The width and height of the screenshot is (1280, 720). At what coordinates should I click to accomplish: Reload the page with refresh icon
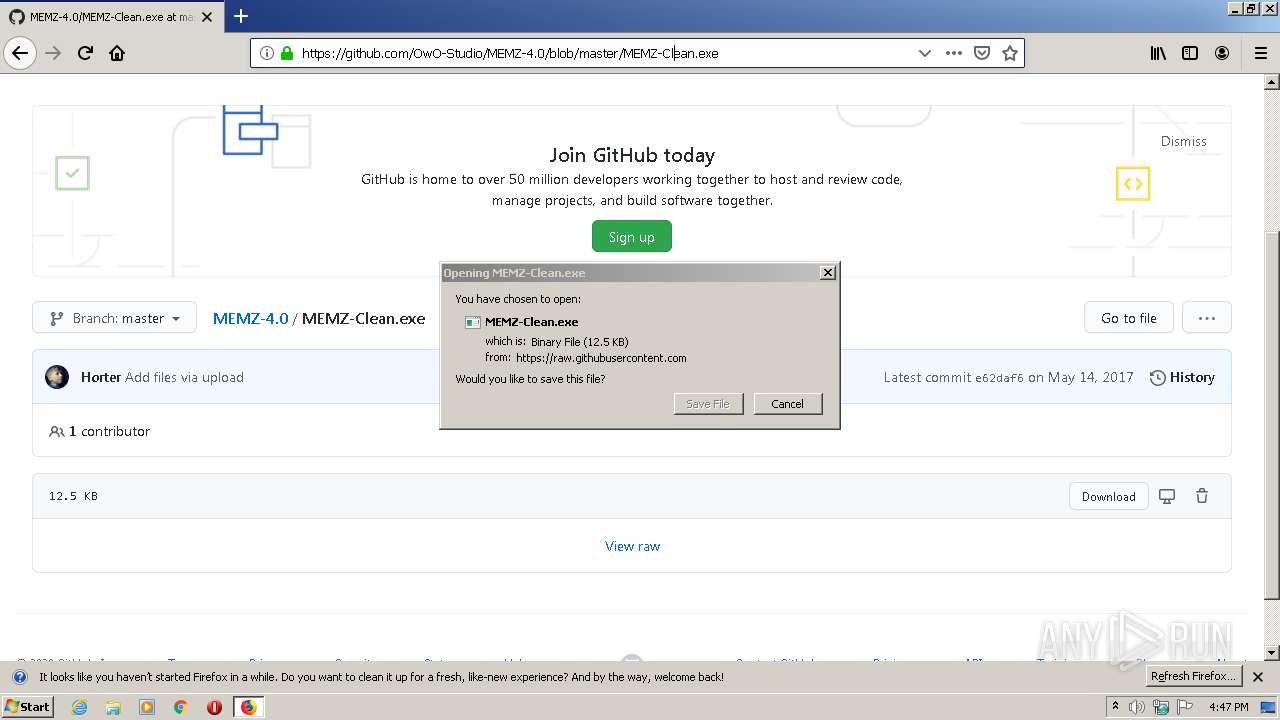pos(85,53)
